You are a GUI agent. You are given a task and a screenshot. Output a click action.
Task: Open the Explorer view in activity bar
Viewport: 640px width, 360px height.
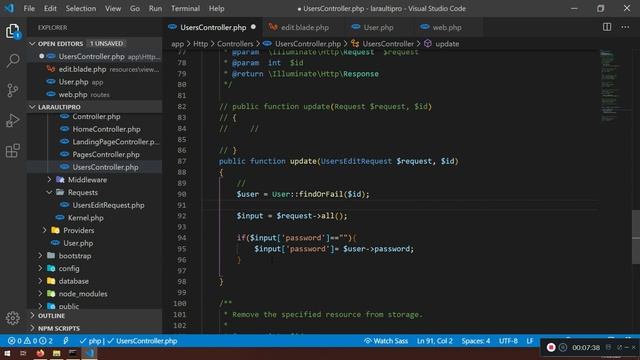13,31
